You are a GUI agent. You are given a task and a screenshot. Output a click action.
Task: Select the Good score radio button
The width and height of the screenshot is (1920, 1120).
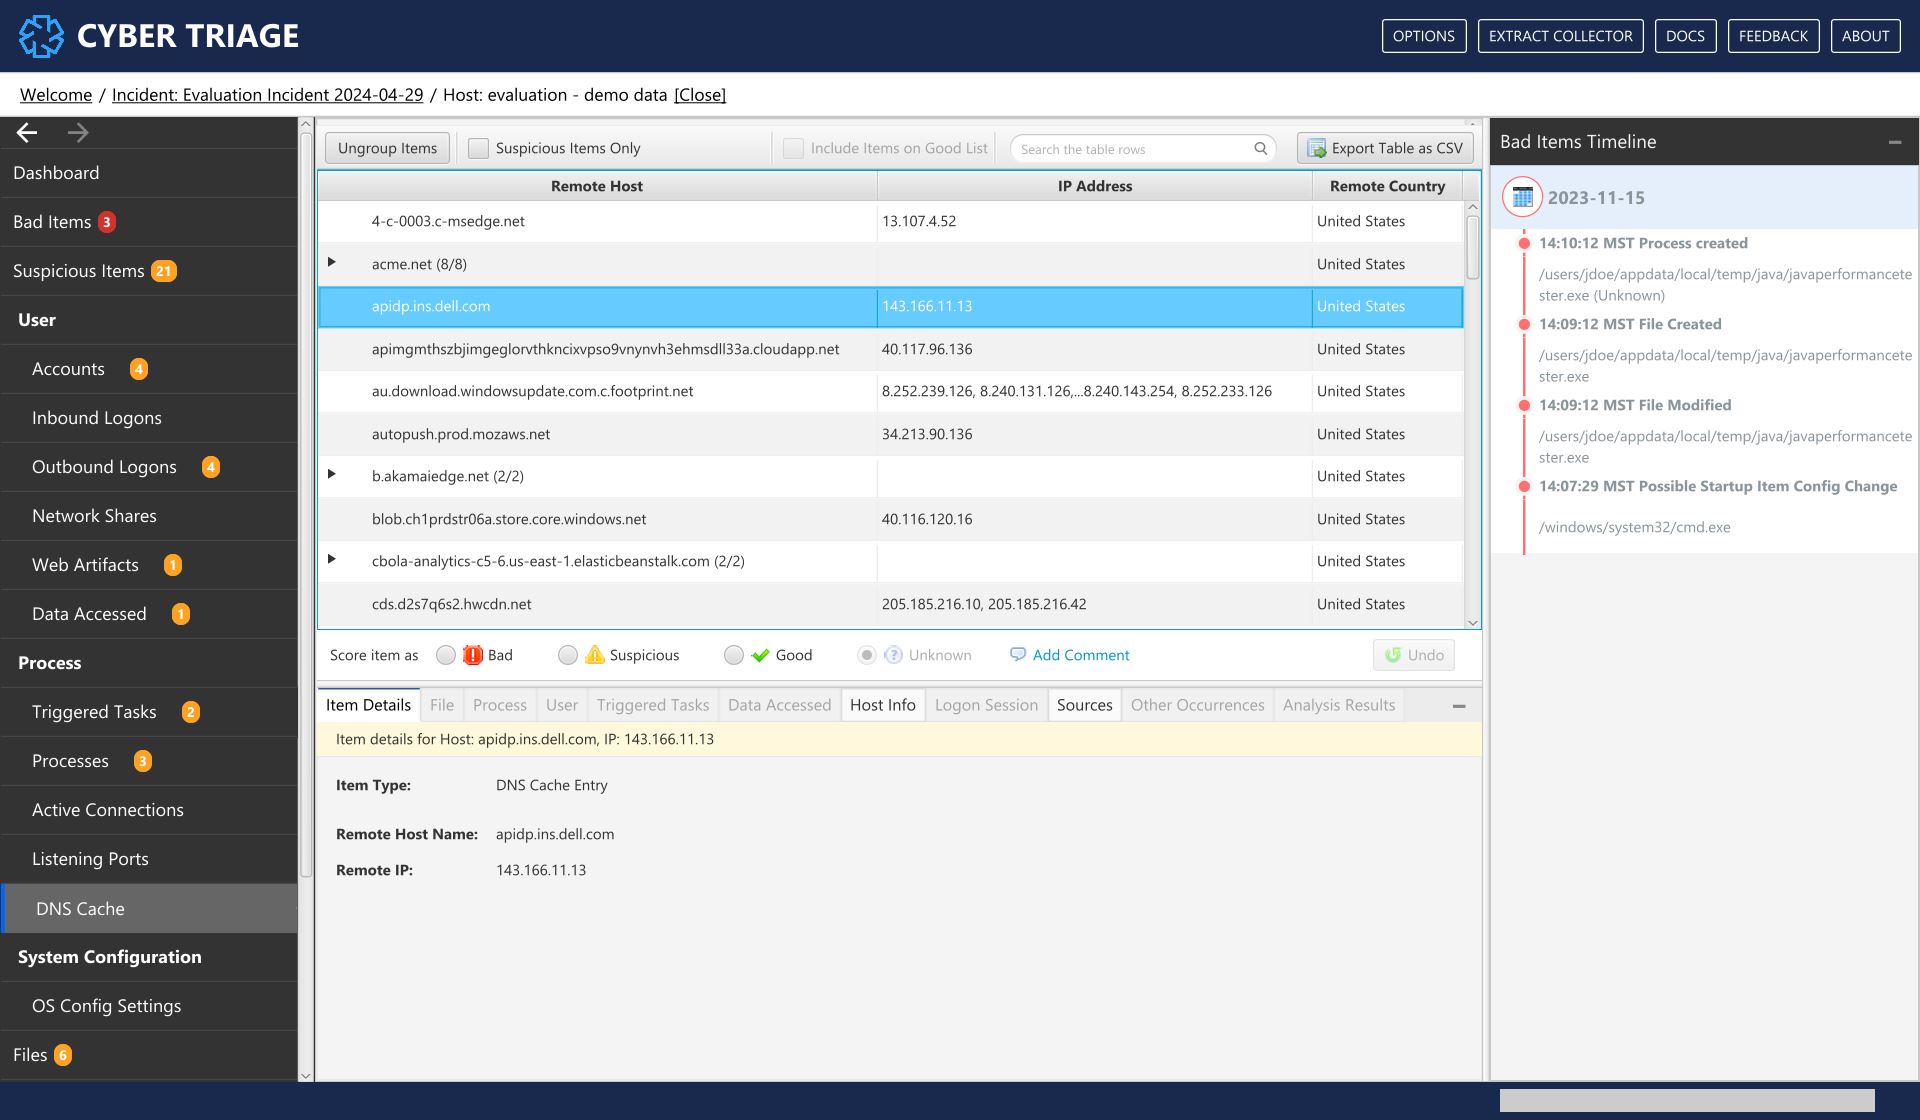tap(734, 655)
